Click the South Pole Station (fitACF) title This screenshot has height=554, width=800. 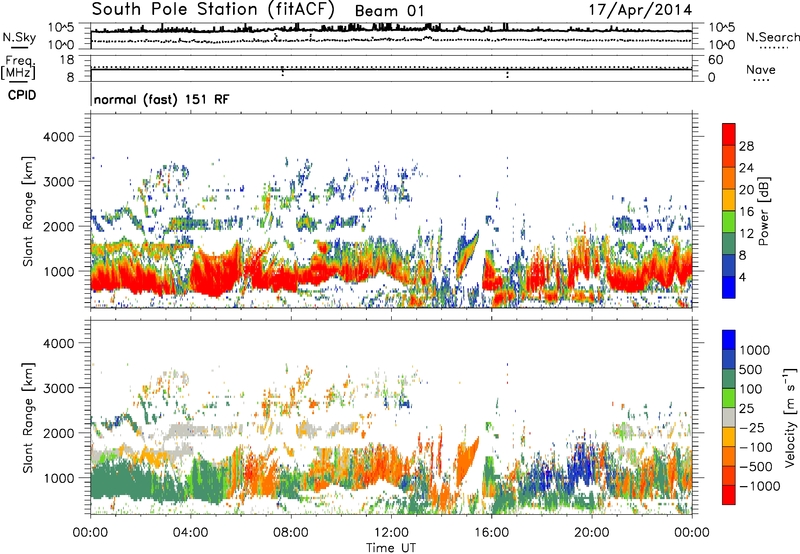213,10
